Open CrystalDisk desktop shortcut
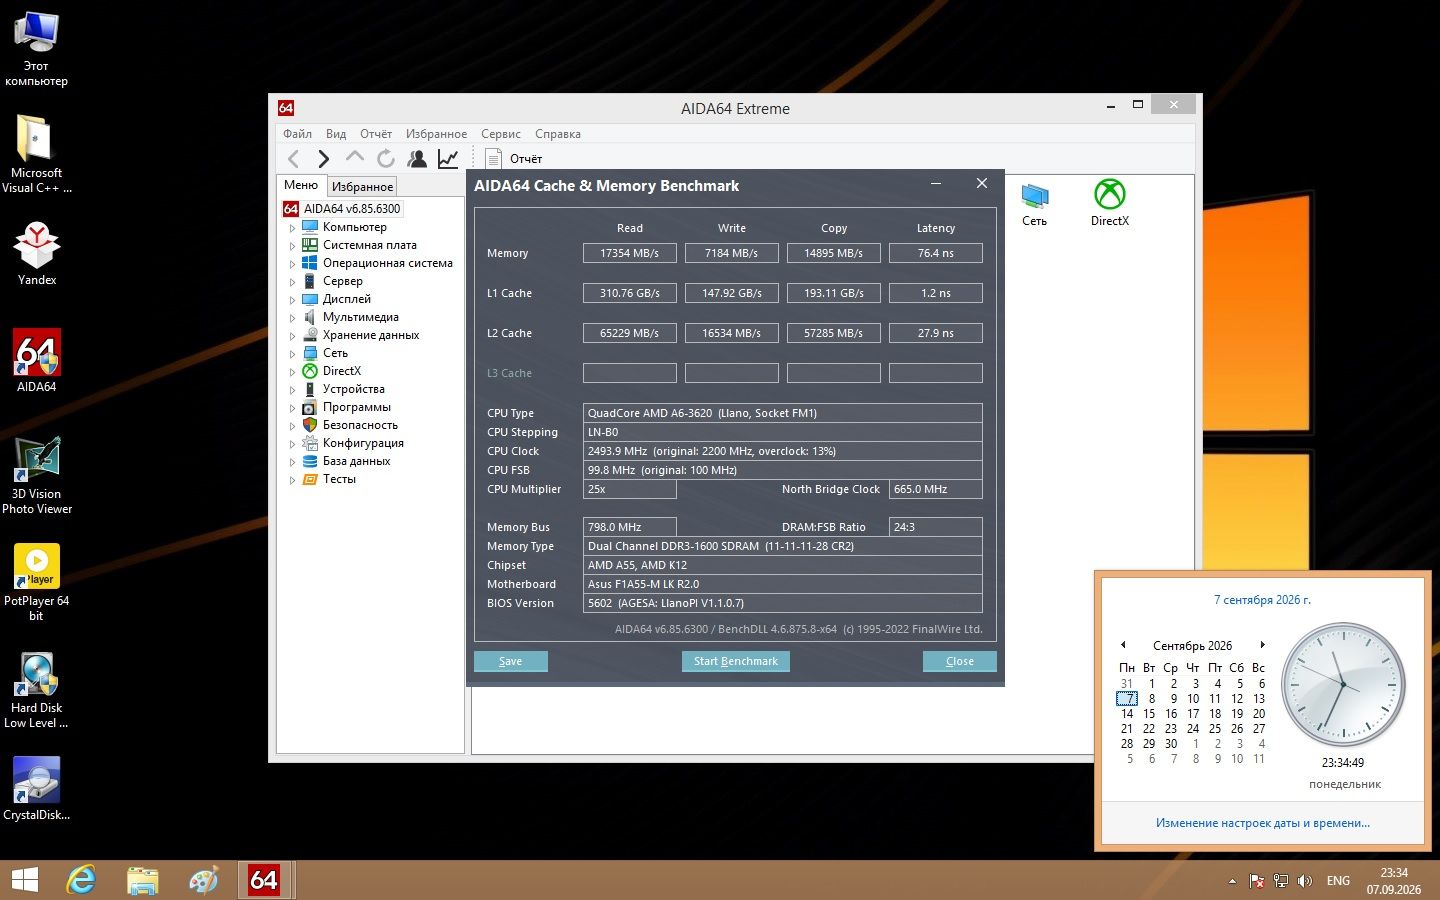This screenshot has height=900, width=1440. click(x=37, y=789)
